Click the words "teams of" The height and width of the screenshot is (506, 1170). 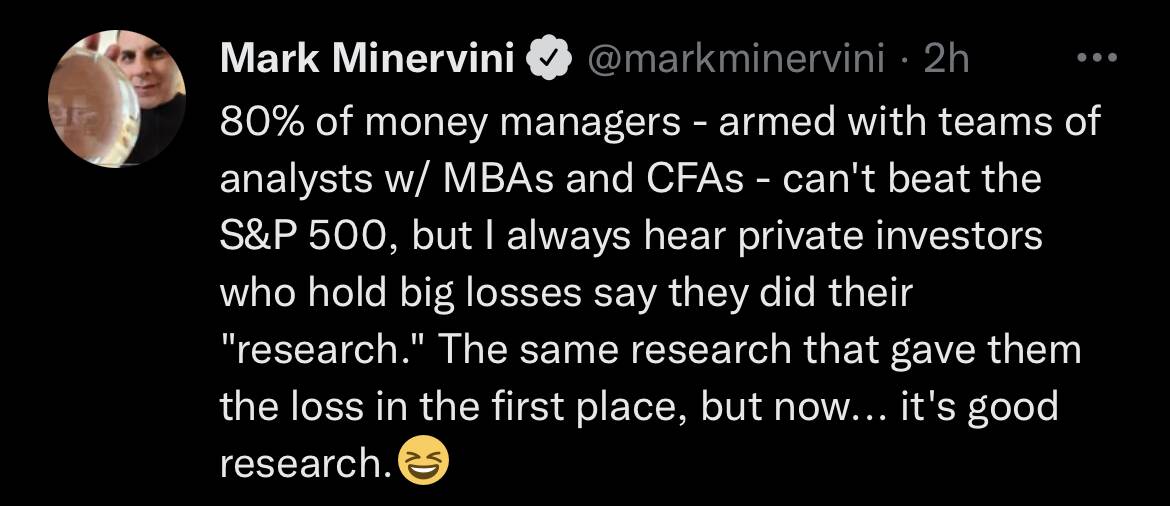pyautogui.click(x=1025, y=122)
